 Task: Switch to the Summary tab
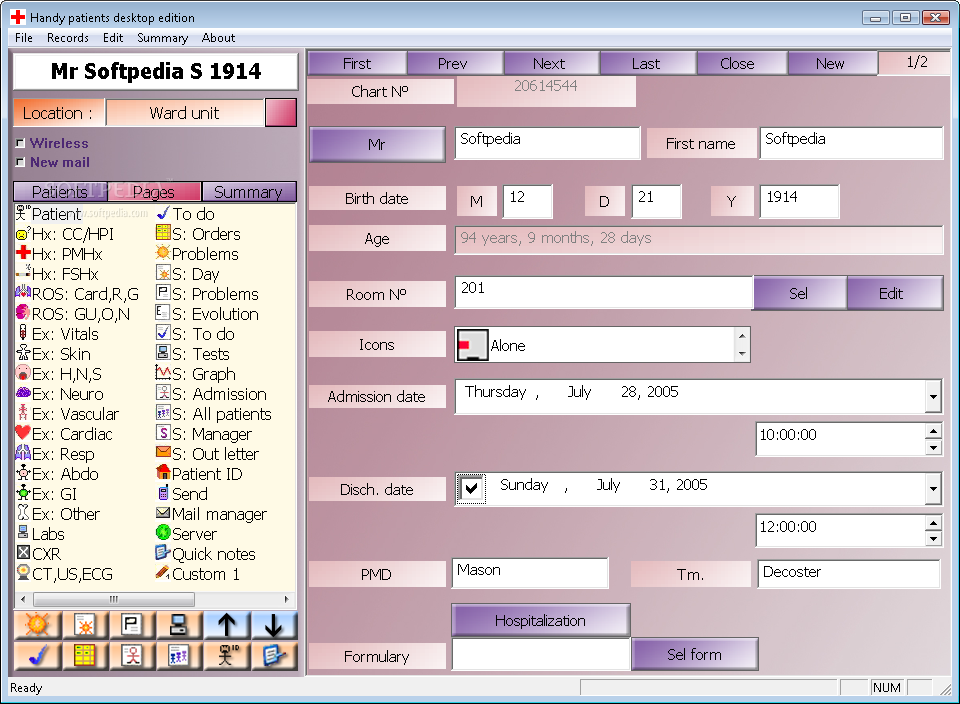(249, 192)
